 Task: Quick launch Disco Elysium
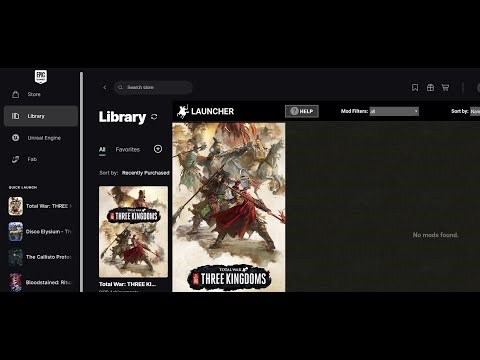click(x=41, y=231)
